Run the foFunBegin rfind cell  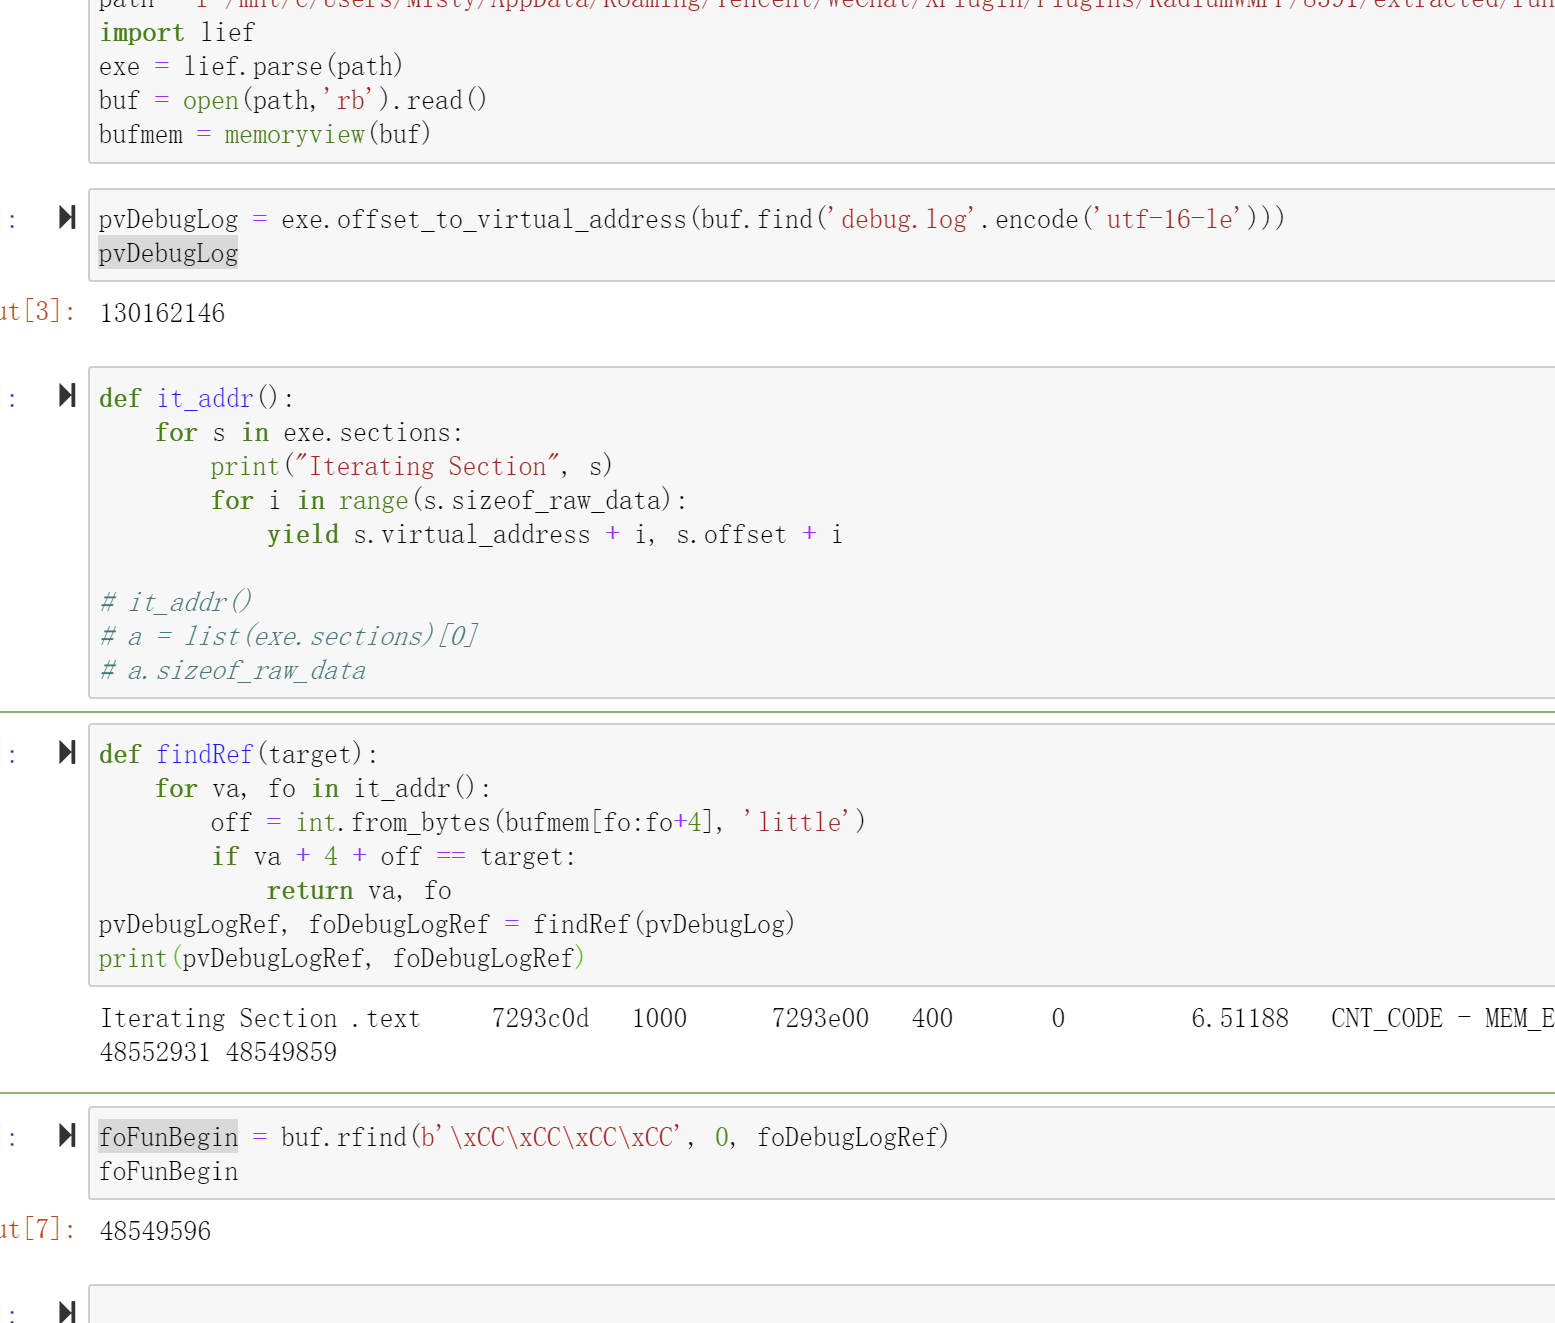click(67, 1136)
